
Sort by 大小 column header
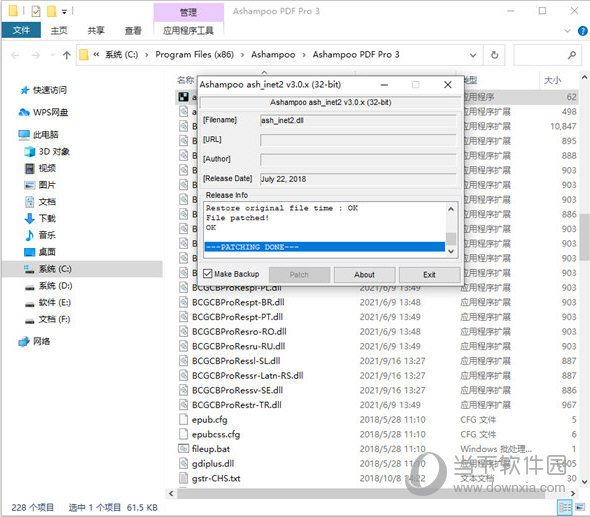(x=552, y=80)
